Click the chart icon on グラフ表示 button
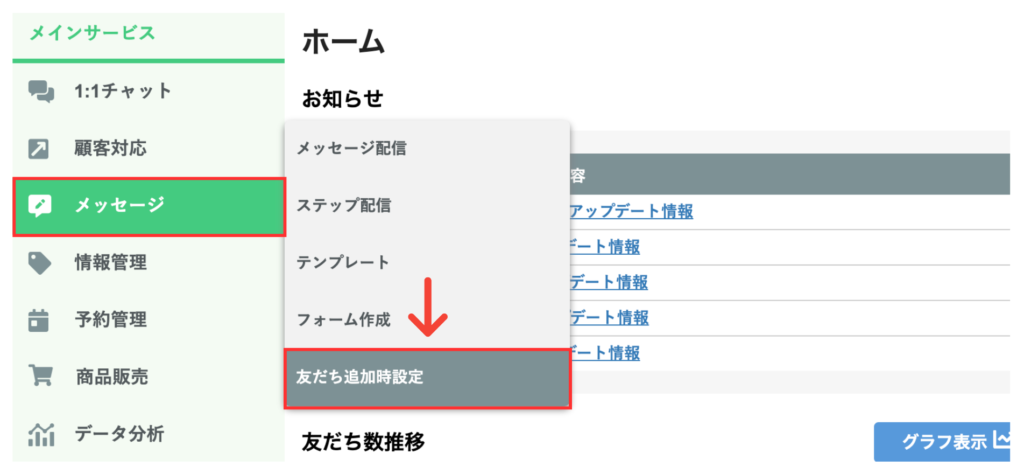 click(x=1002, y=440)
